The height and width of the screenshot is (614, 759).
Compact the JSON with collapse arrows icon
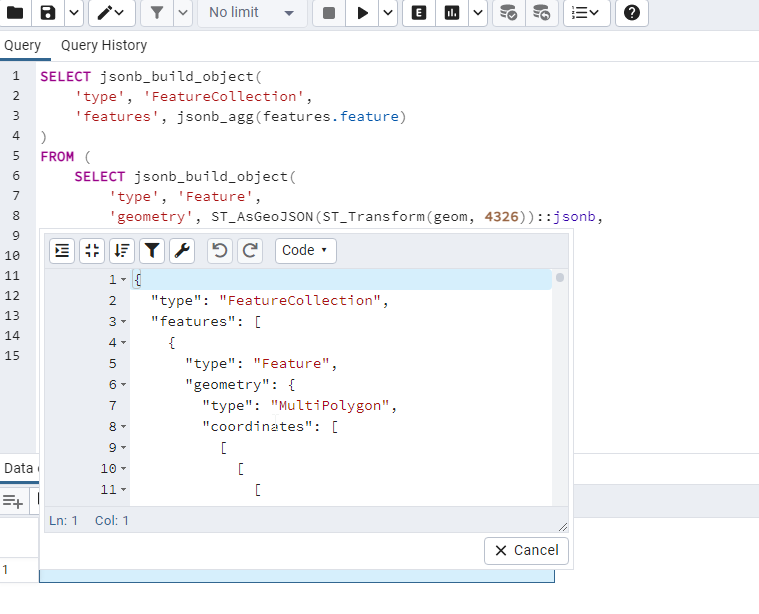pyautogui.click(x=92, y=251)
